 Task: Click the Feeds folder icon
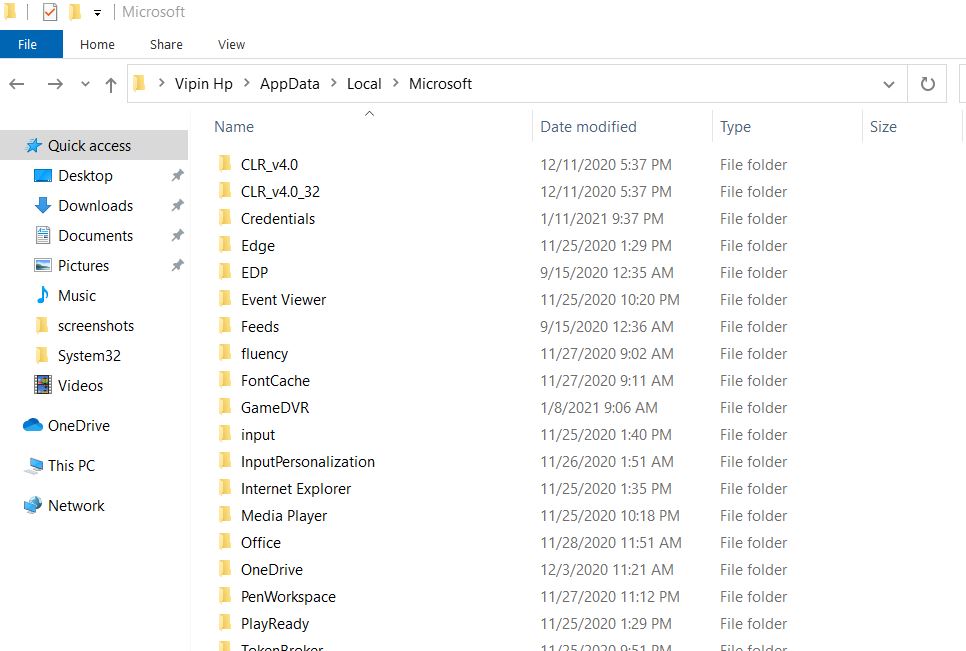225,326
